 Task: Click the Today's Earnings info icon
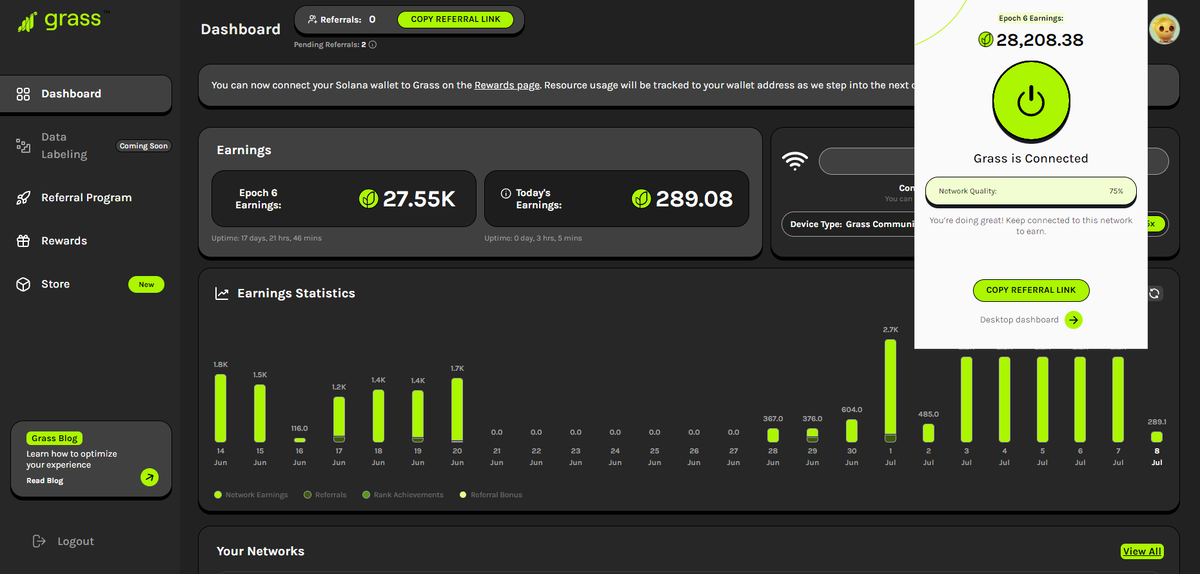pos(506,193)
